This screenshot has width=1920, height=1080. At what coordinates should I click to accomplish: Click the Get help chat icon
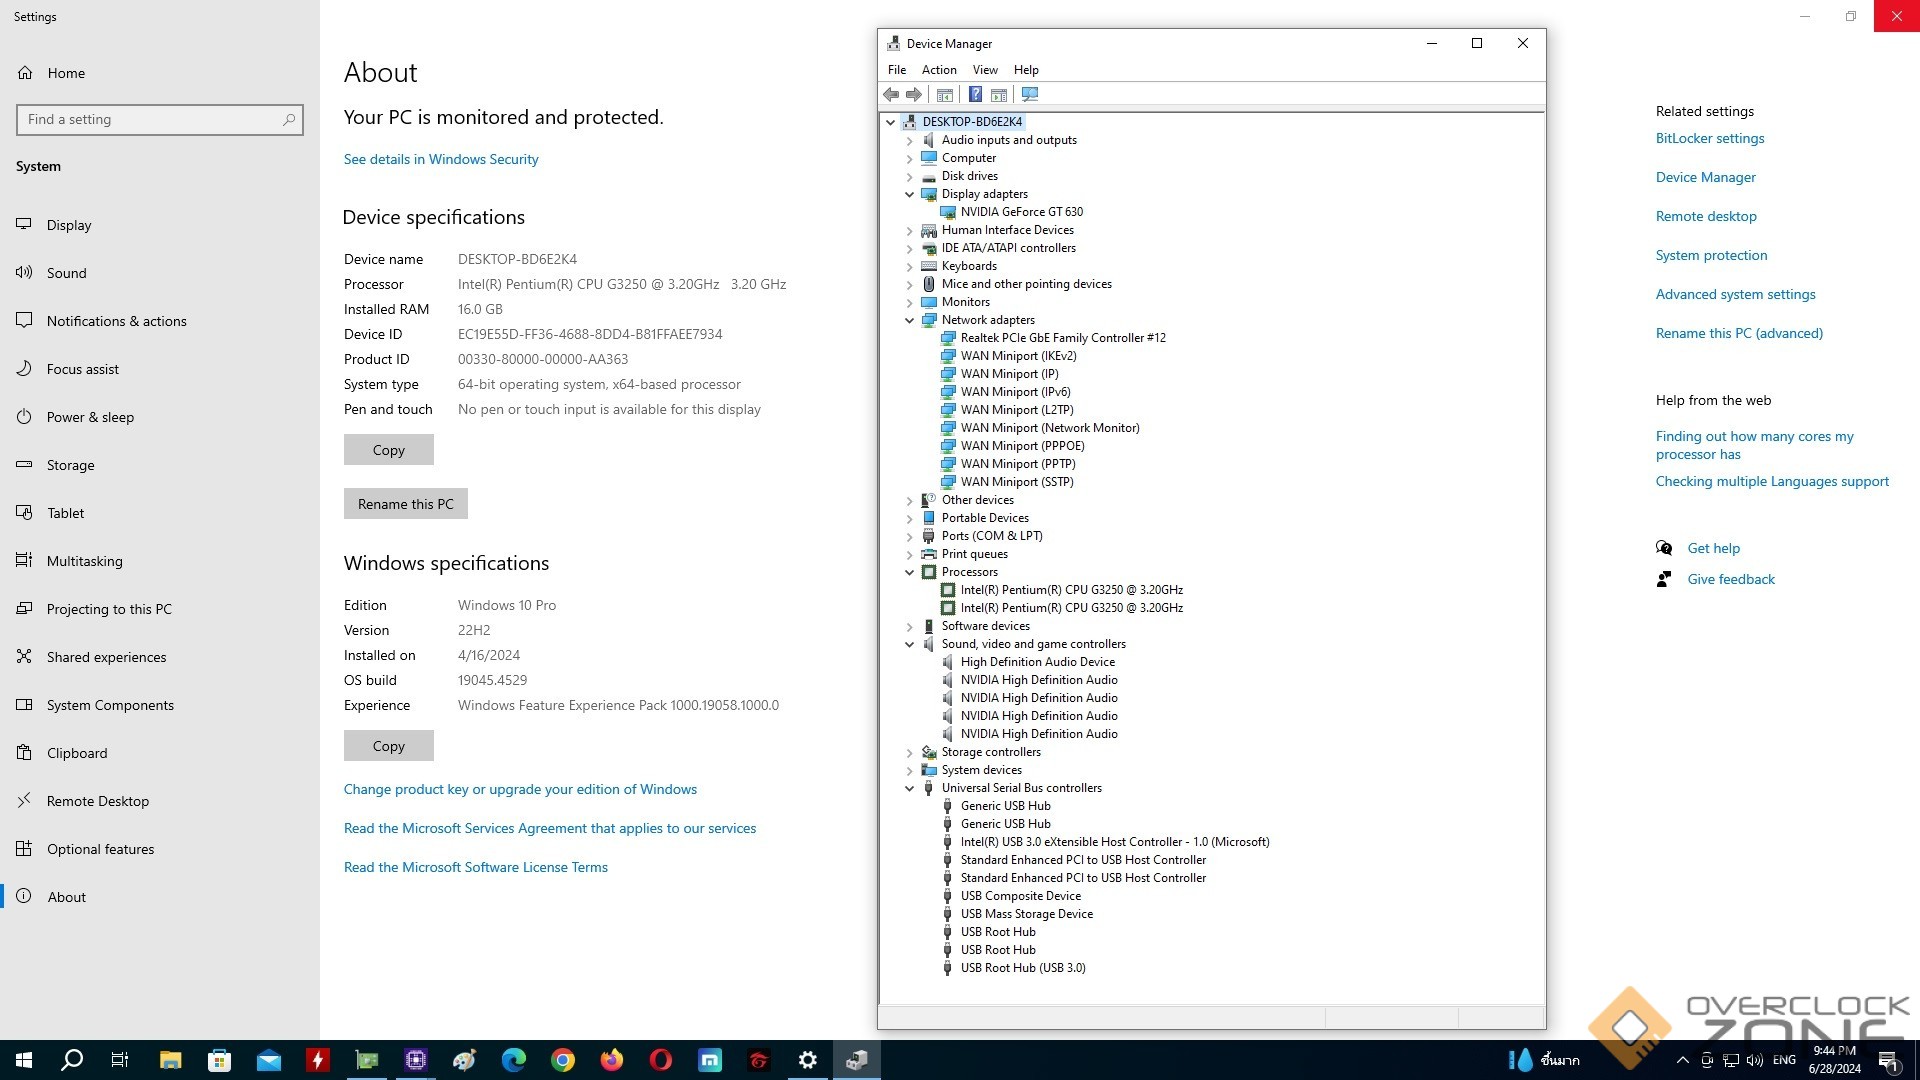1664,548
